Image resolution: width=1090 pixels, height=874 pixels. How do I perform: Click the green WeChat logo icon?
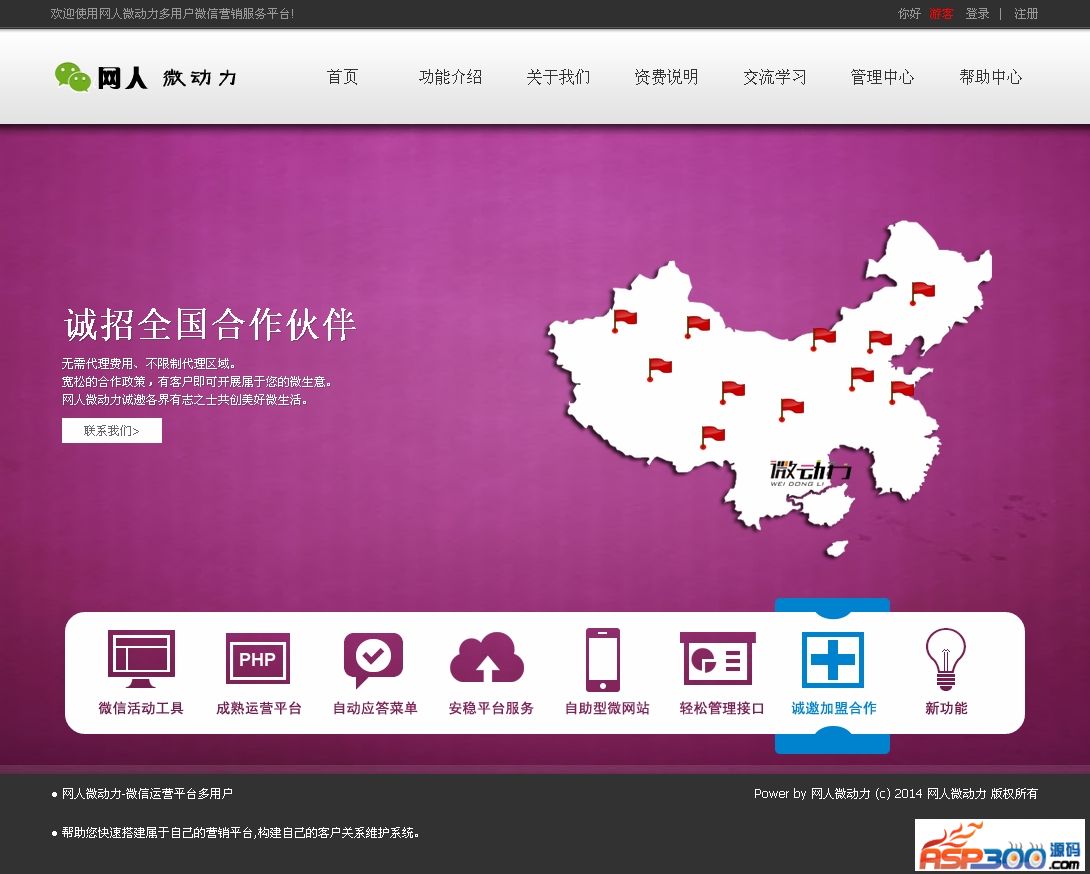point(73,76)
